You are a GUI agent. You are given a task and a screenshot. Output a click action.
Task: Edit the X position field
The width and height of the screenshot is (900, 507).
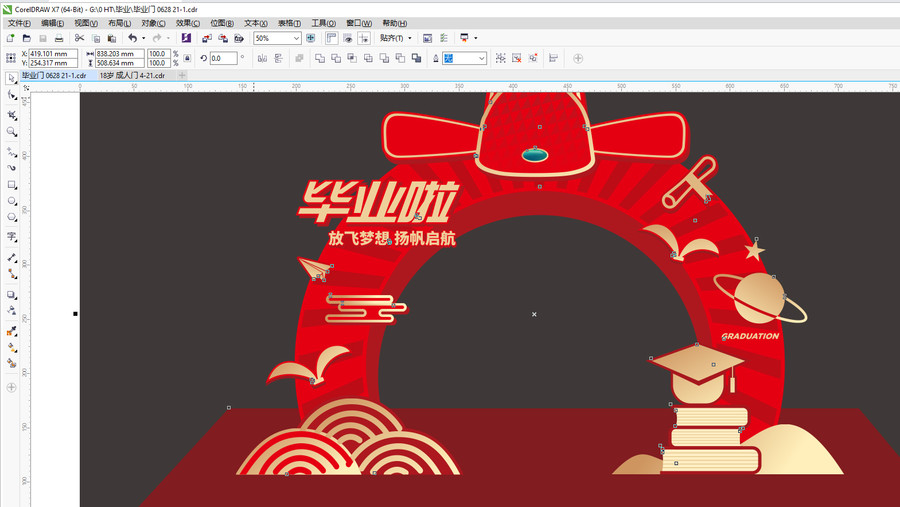click(53, 53)
